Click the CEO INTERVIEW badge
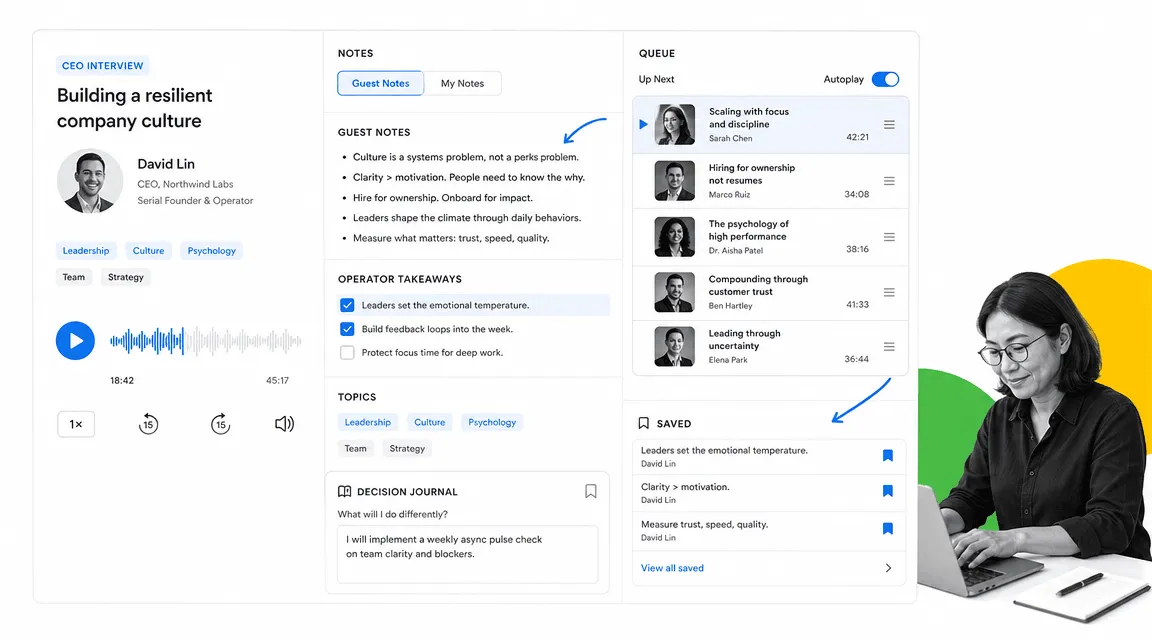Viewport: 1152px width, 640px height. tap(103, 65)
